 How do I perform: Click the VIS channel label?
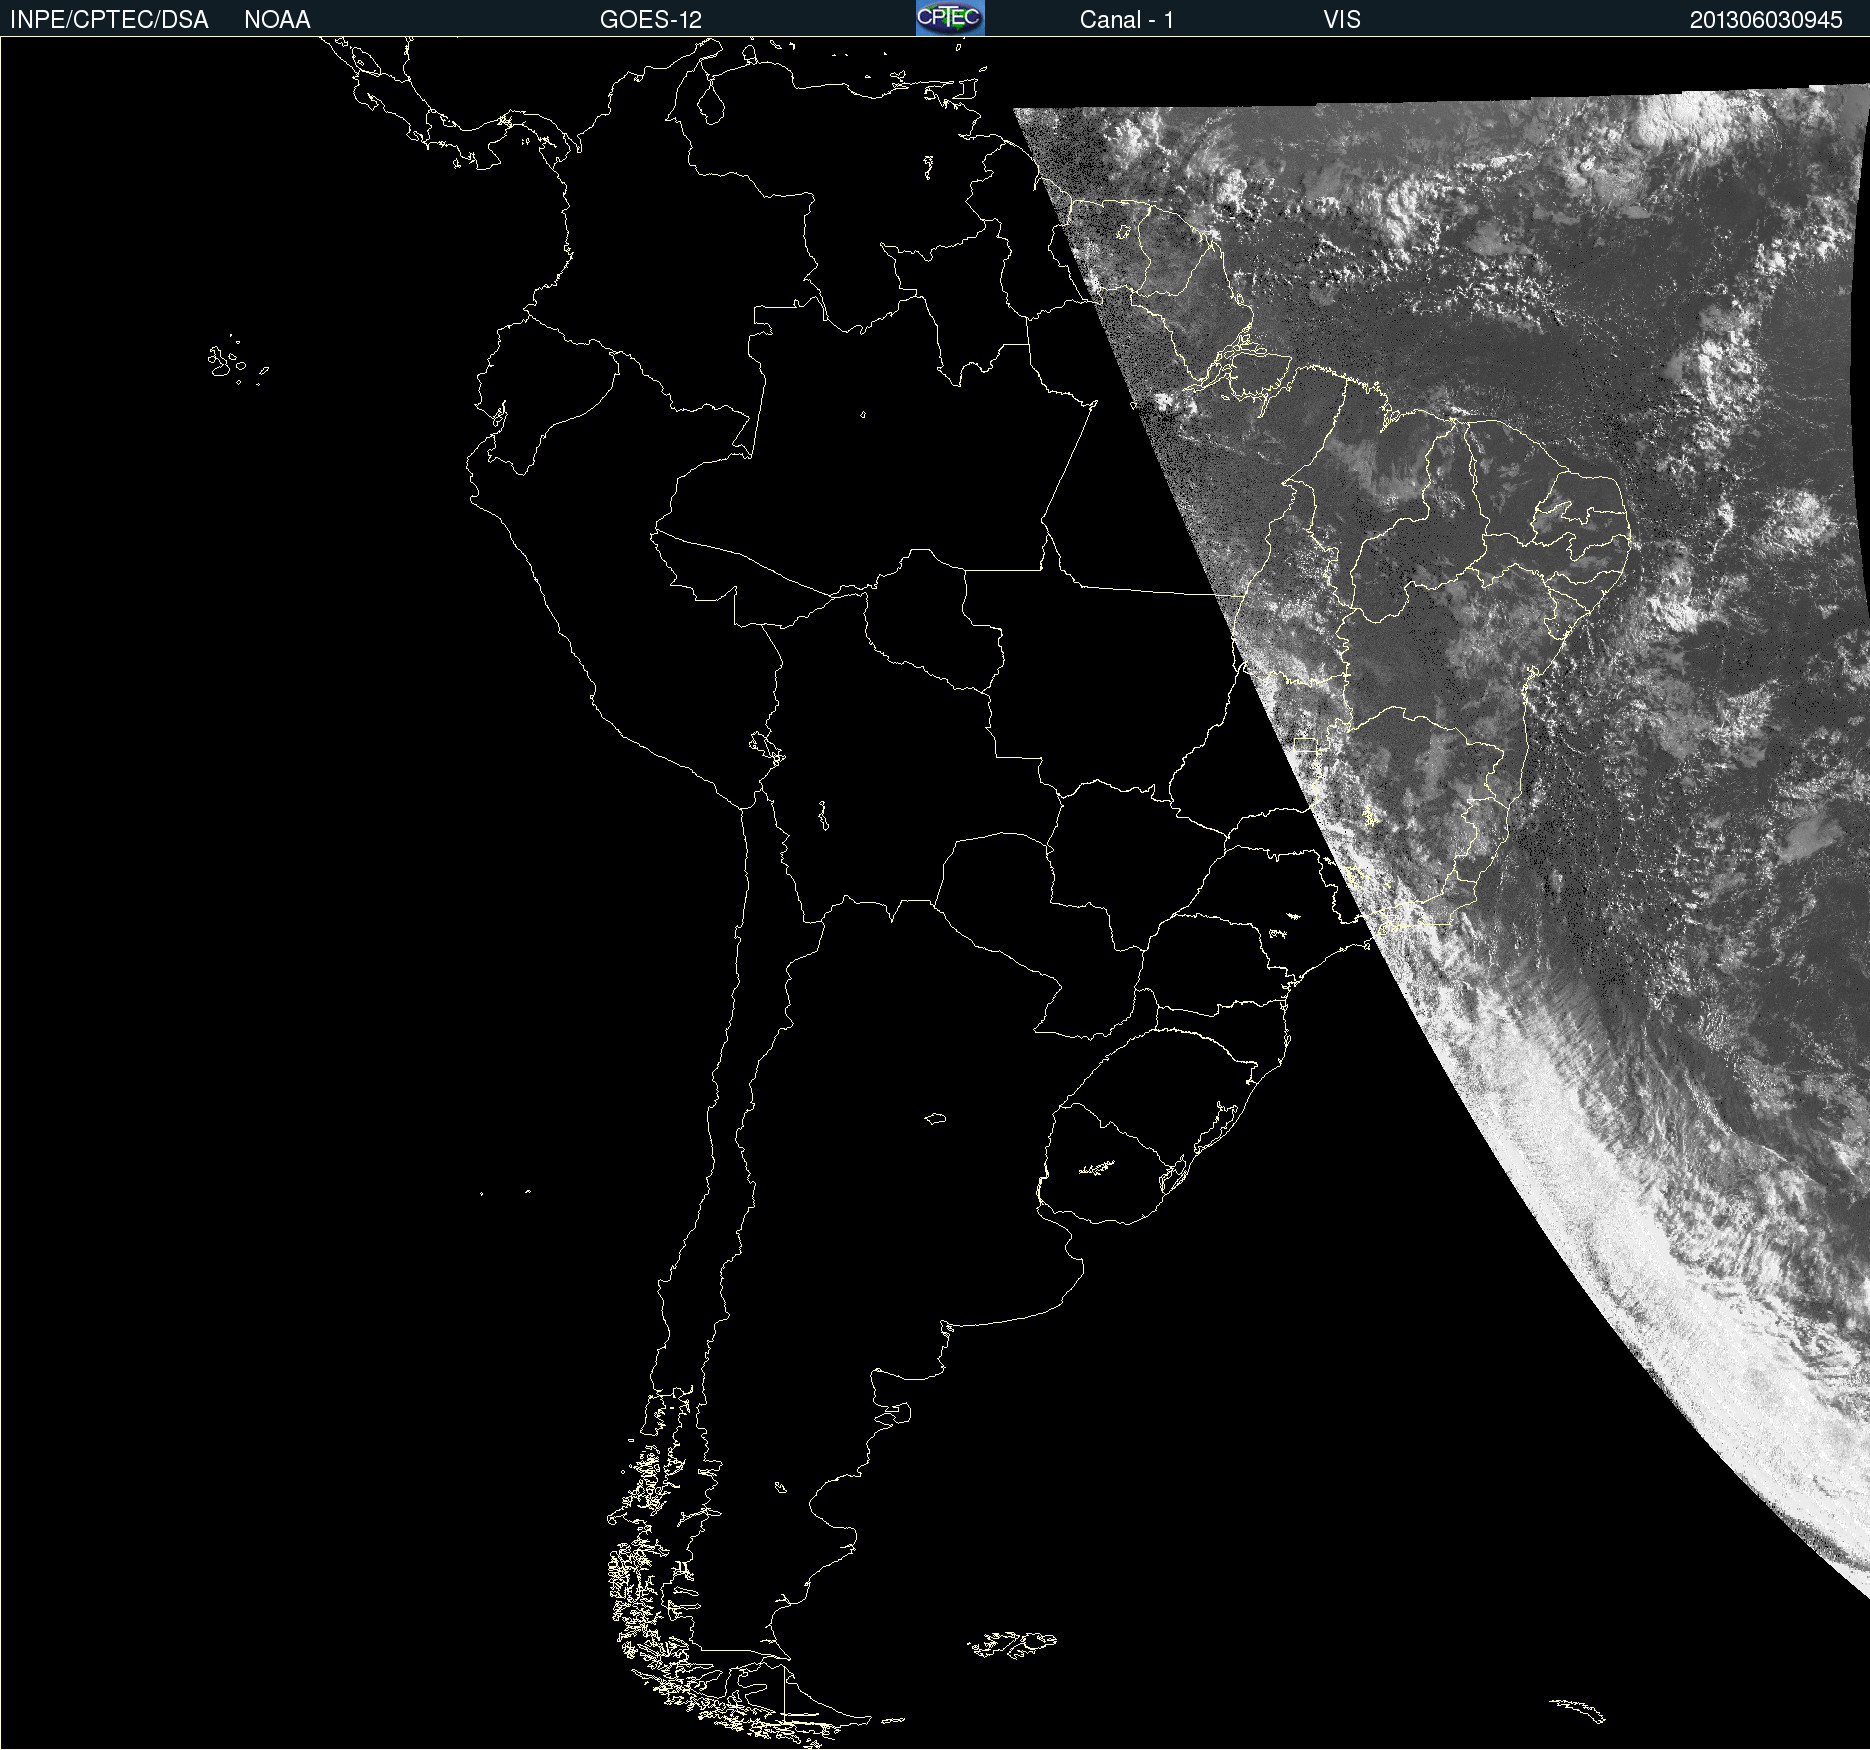pos(1342,20)
